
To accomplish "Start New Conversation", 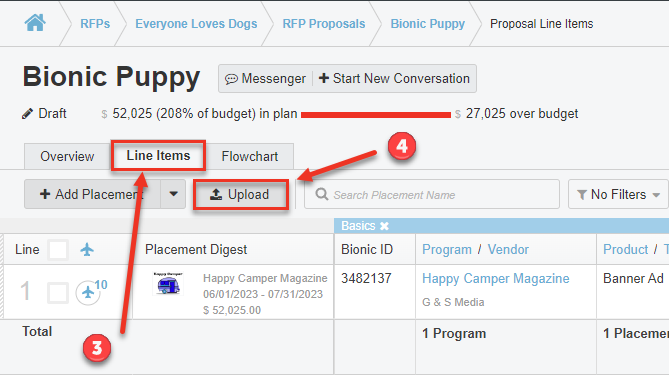I will 394,78.
